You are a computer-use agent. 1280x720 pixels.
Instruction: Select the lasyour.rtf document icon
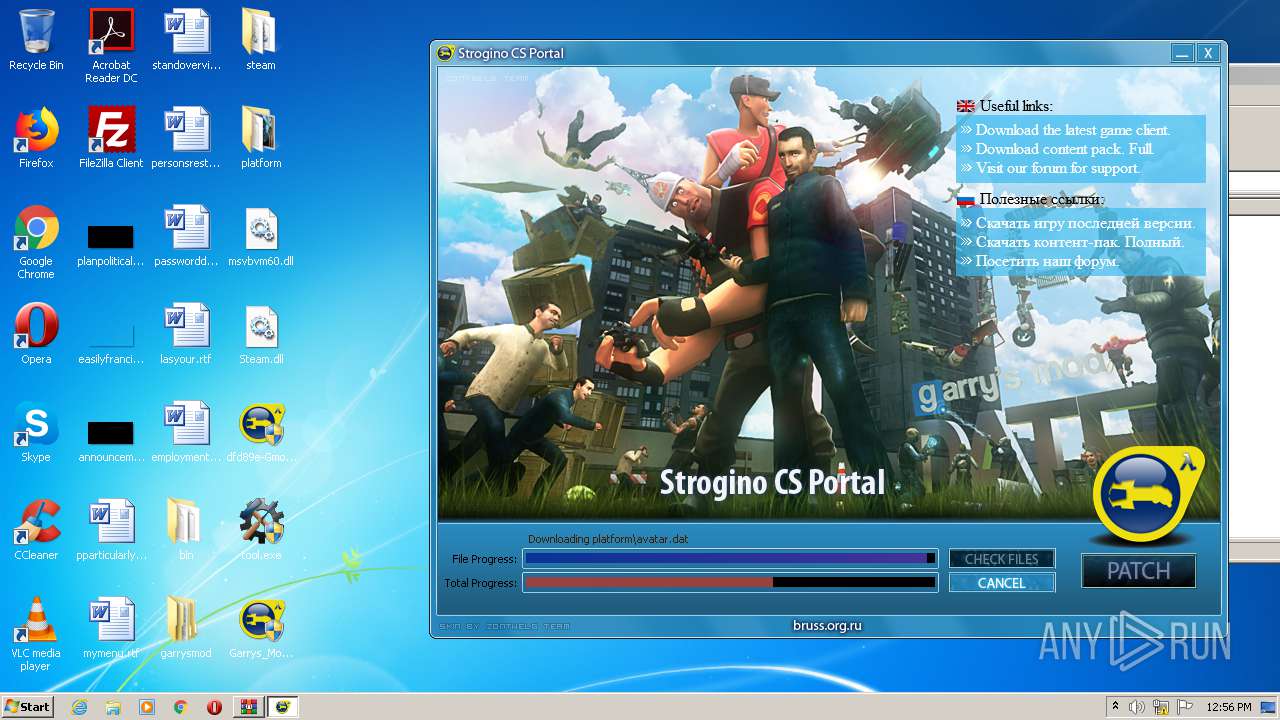coord(186,334)
